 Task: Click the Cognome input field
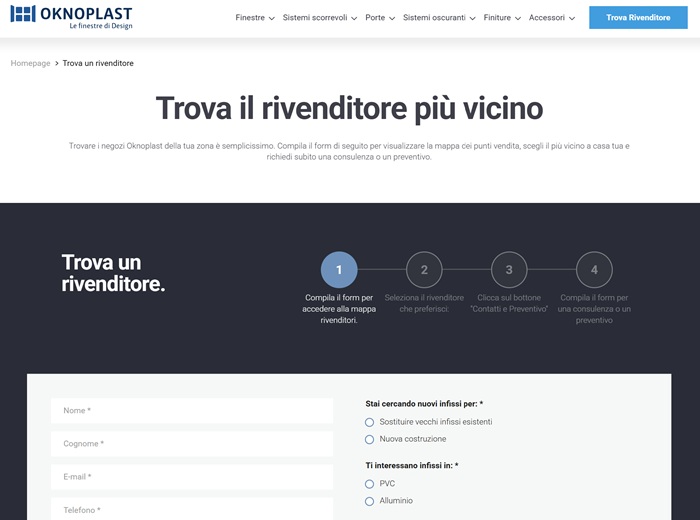coord(192,444)
